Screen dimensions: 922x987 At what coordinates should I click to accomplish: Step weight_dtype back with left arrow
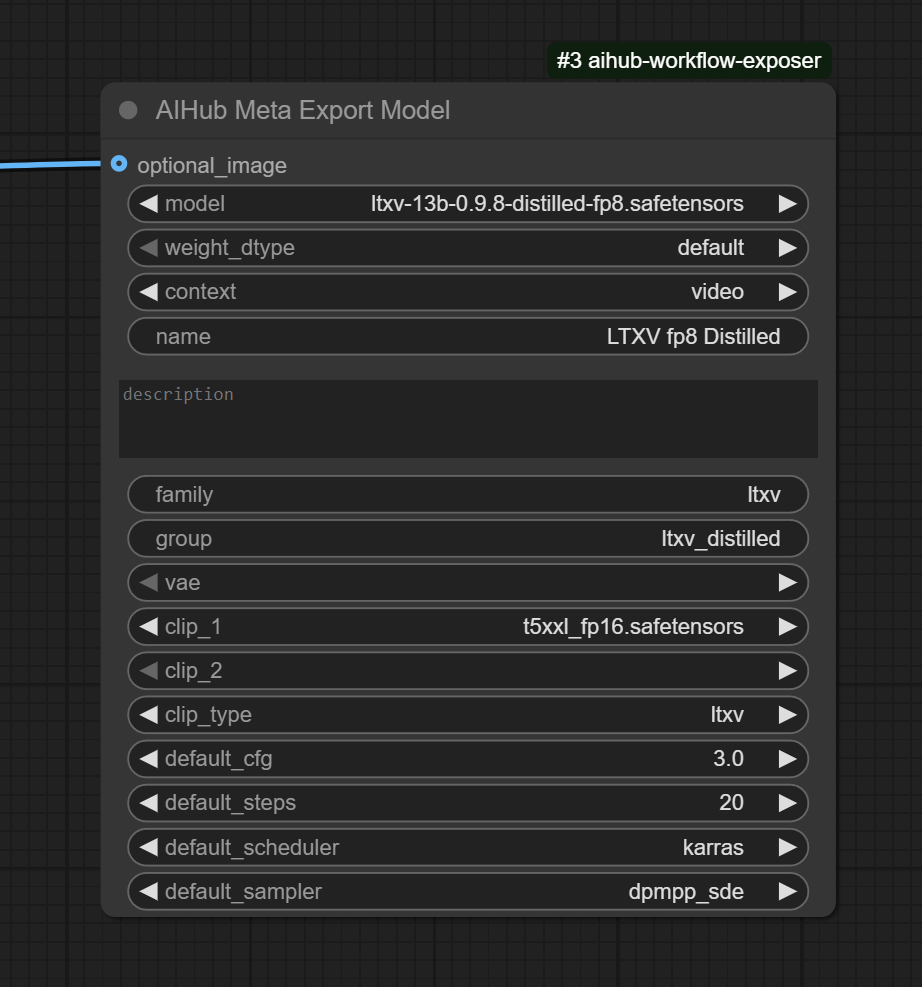149,248
